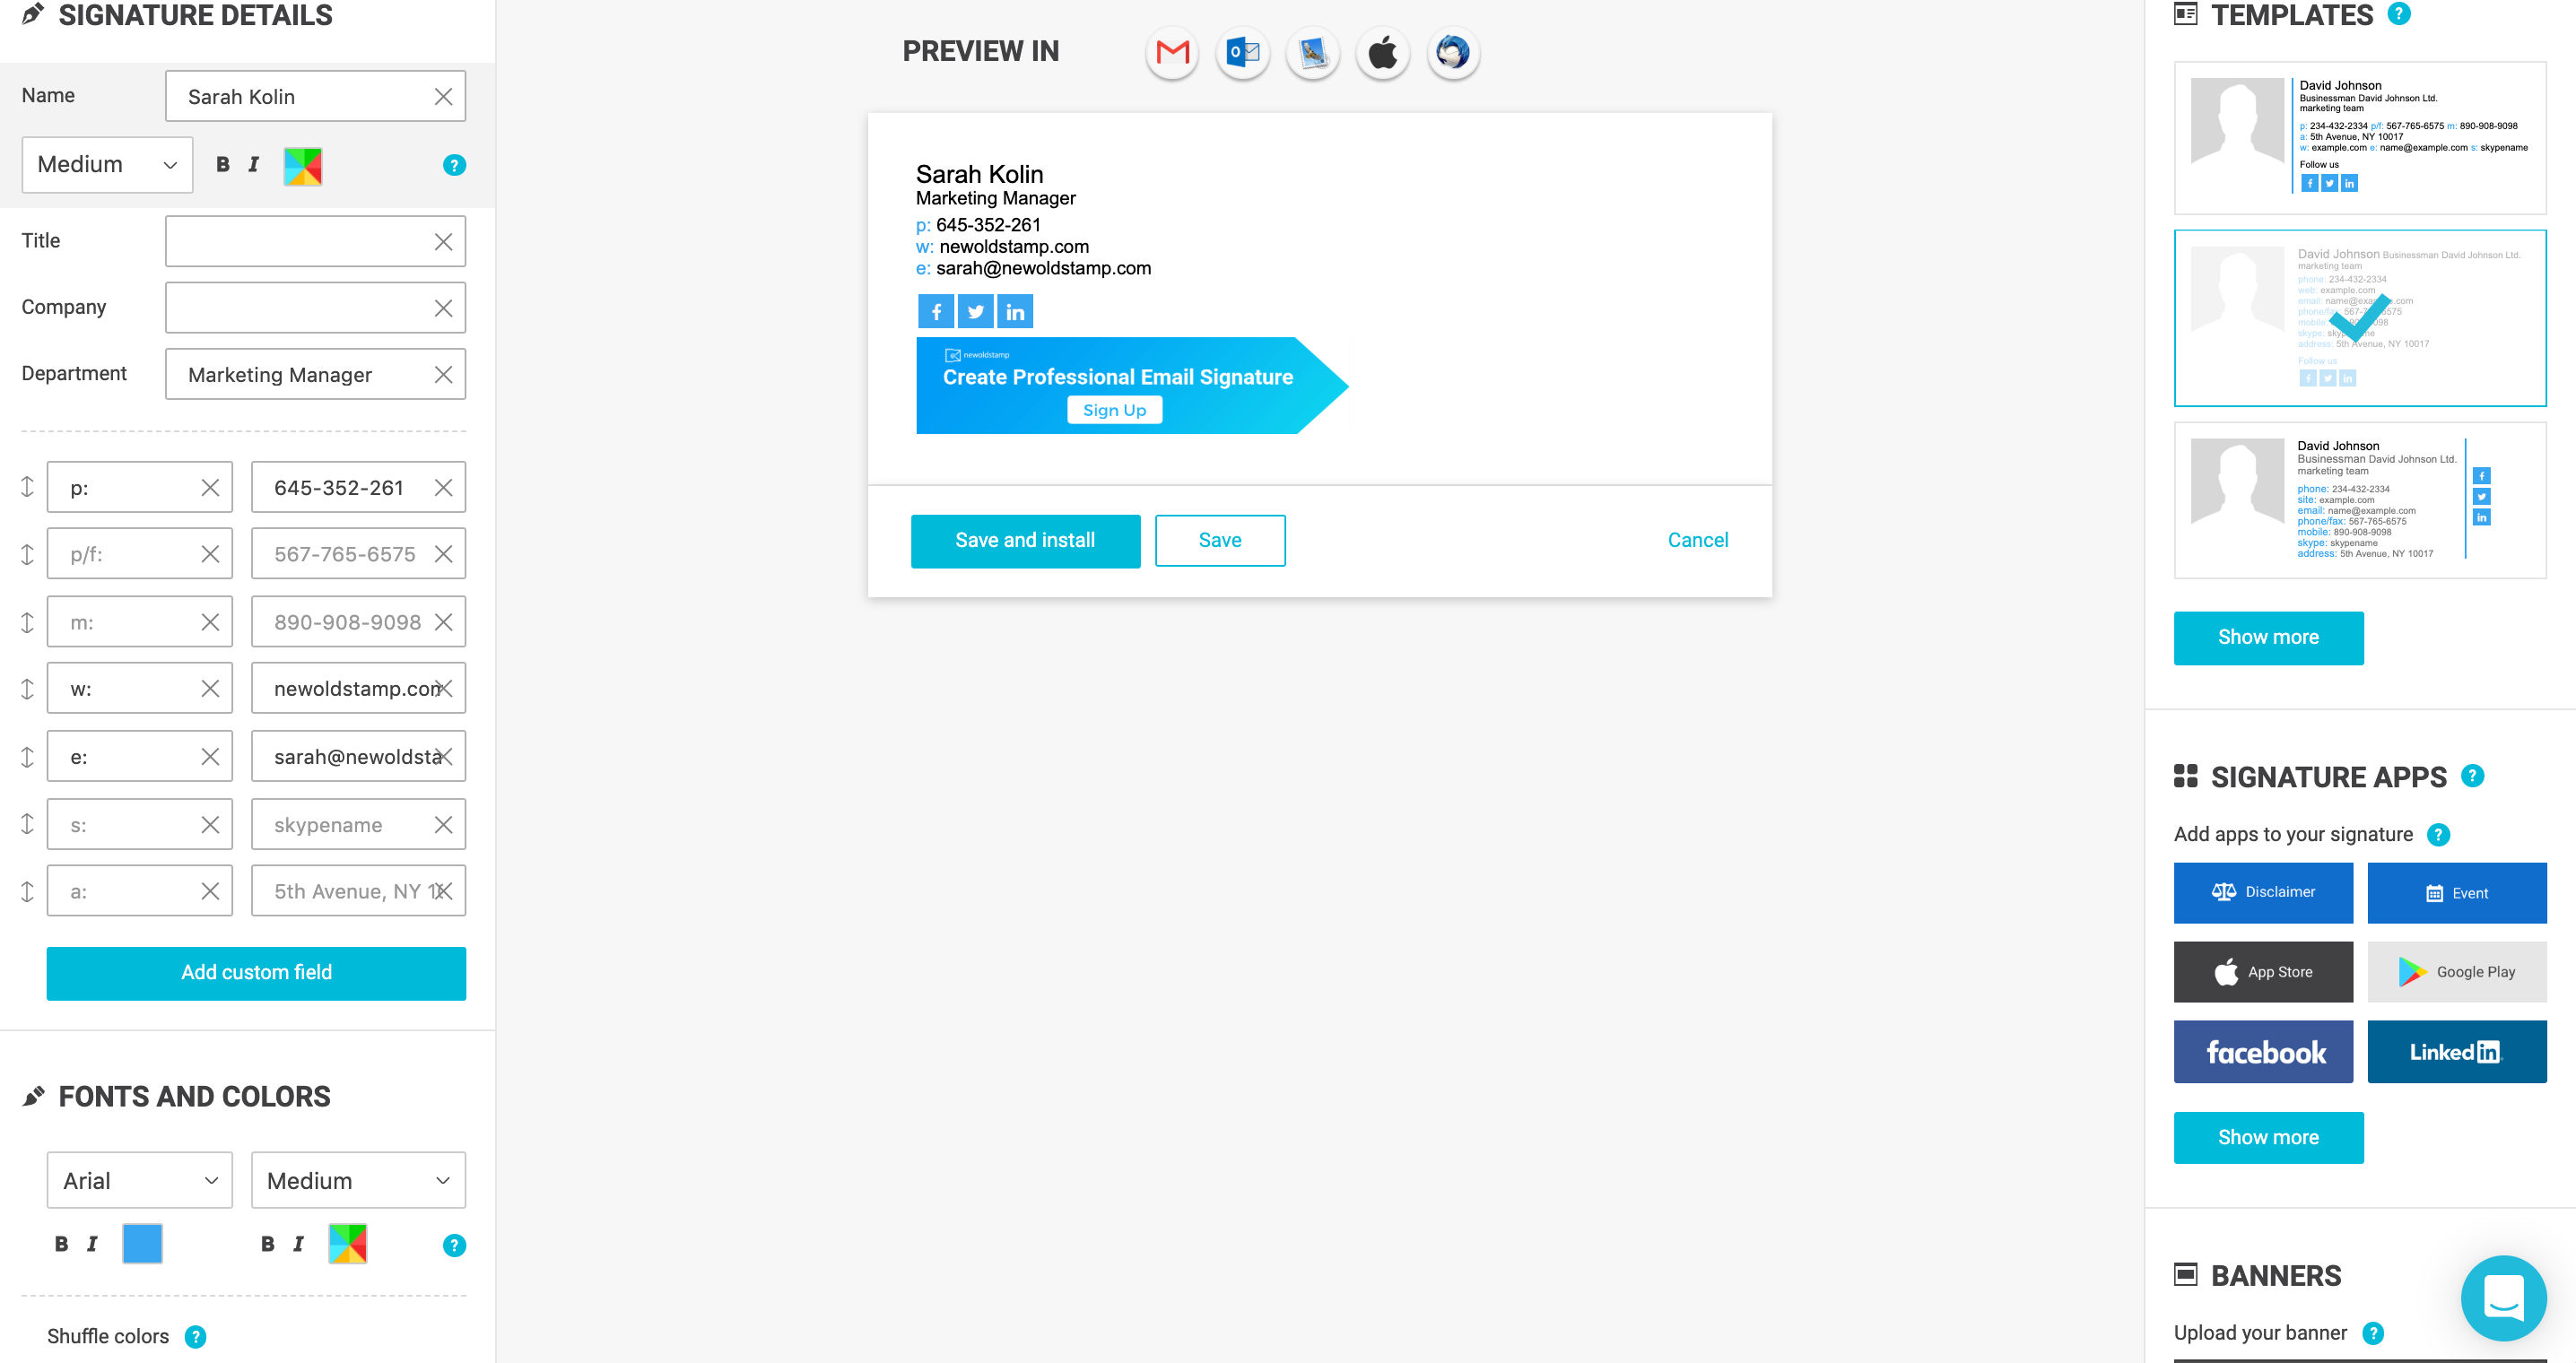Click the LinkedIn social icon in signature

tap(1014, 310)
